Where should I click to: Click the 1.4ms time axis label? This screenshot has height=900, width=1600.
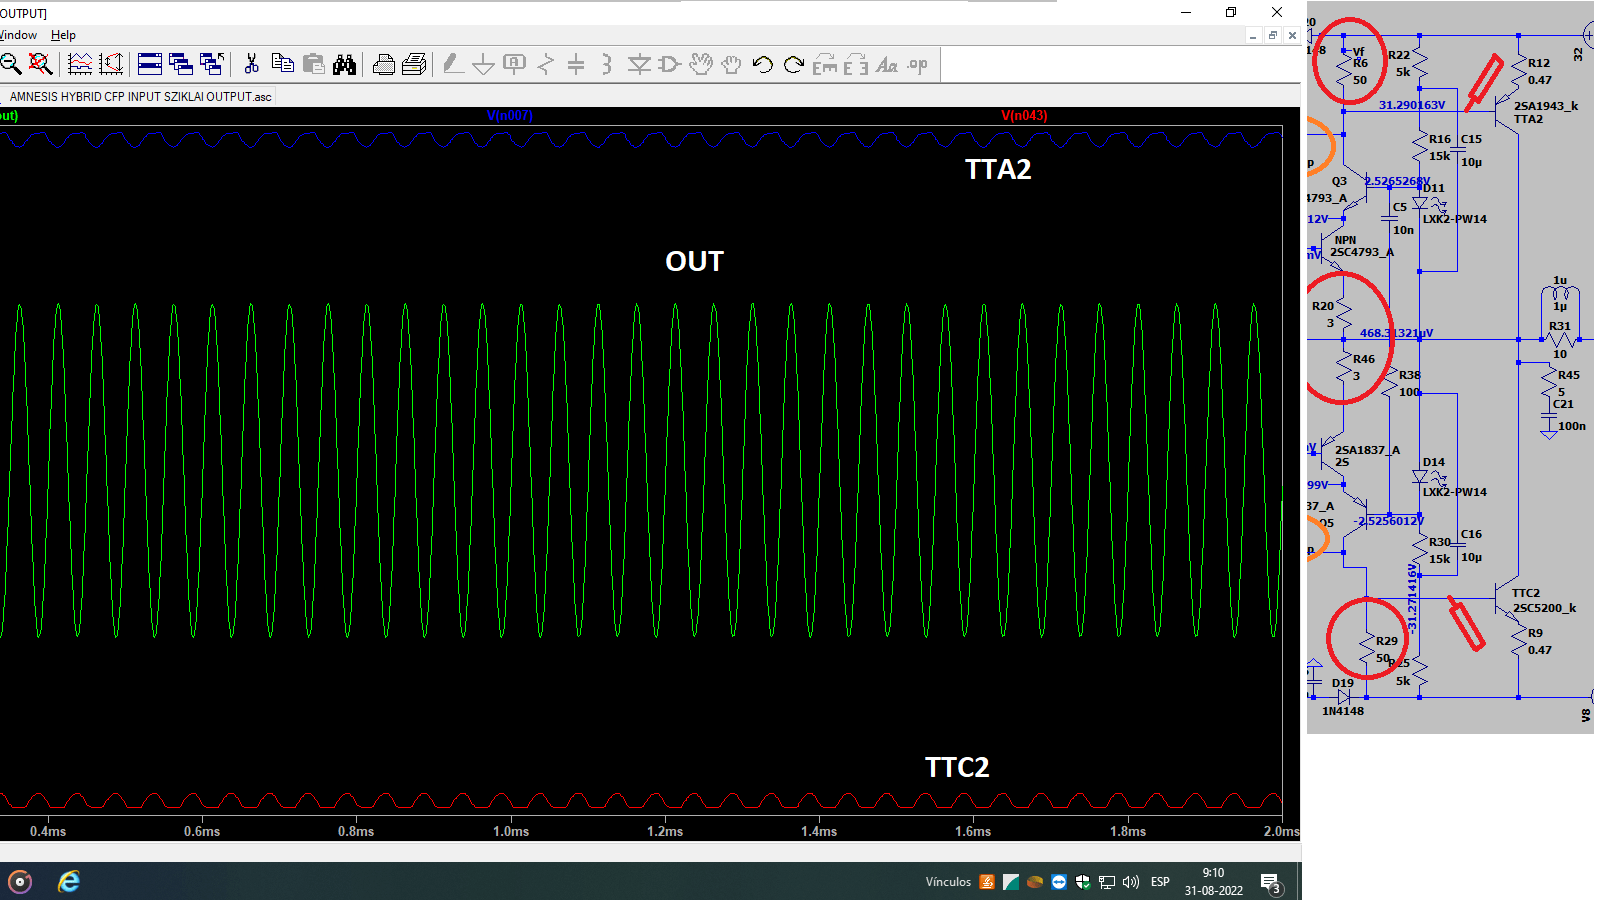pos(819,832)
